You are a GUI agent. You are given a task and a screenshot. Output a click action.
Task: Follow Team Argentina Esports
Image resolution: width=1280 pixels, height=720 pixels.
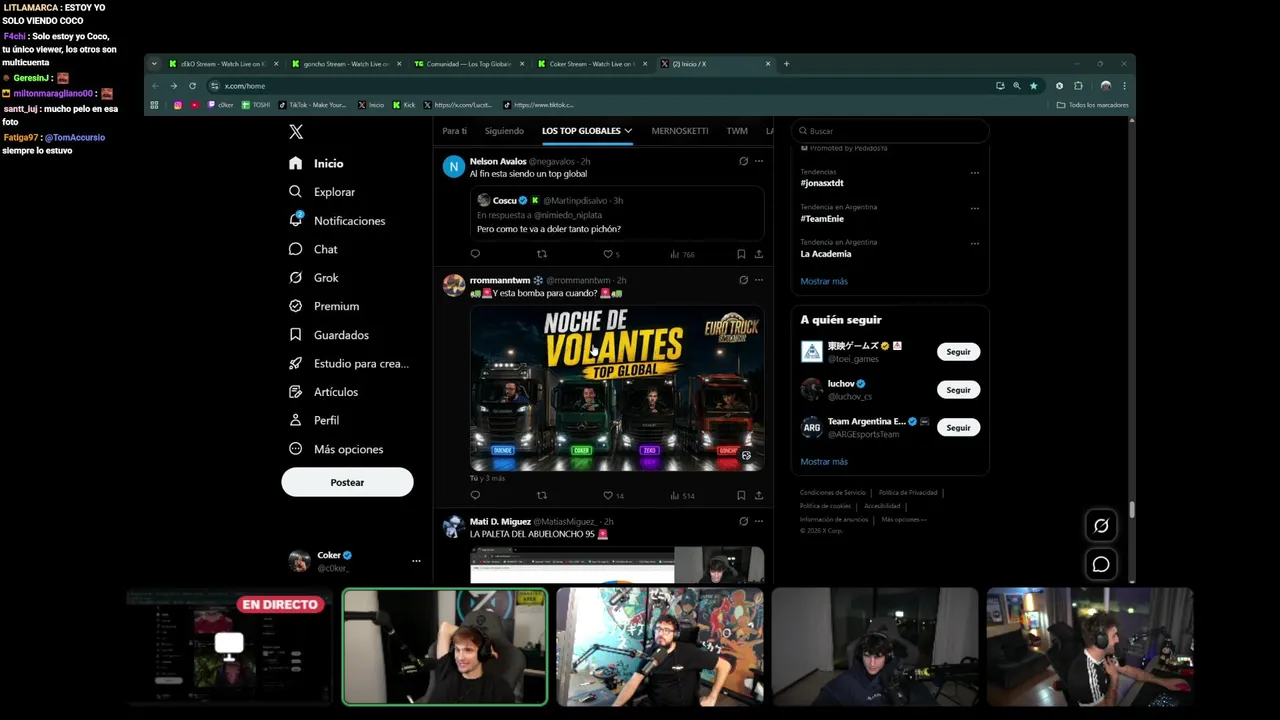point(958,428)
